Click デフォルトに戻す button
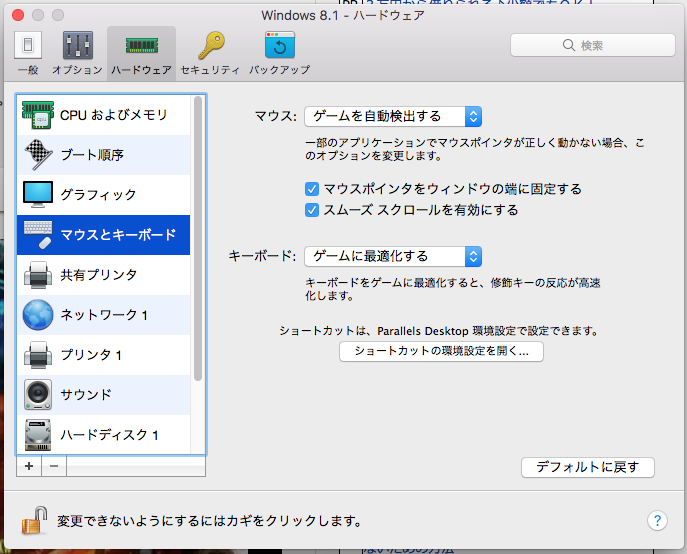The height and width of the screenshot is (554, 687). click(x=588, y=468)
